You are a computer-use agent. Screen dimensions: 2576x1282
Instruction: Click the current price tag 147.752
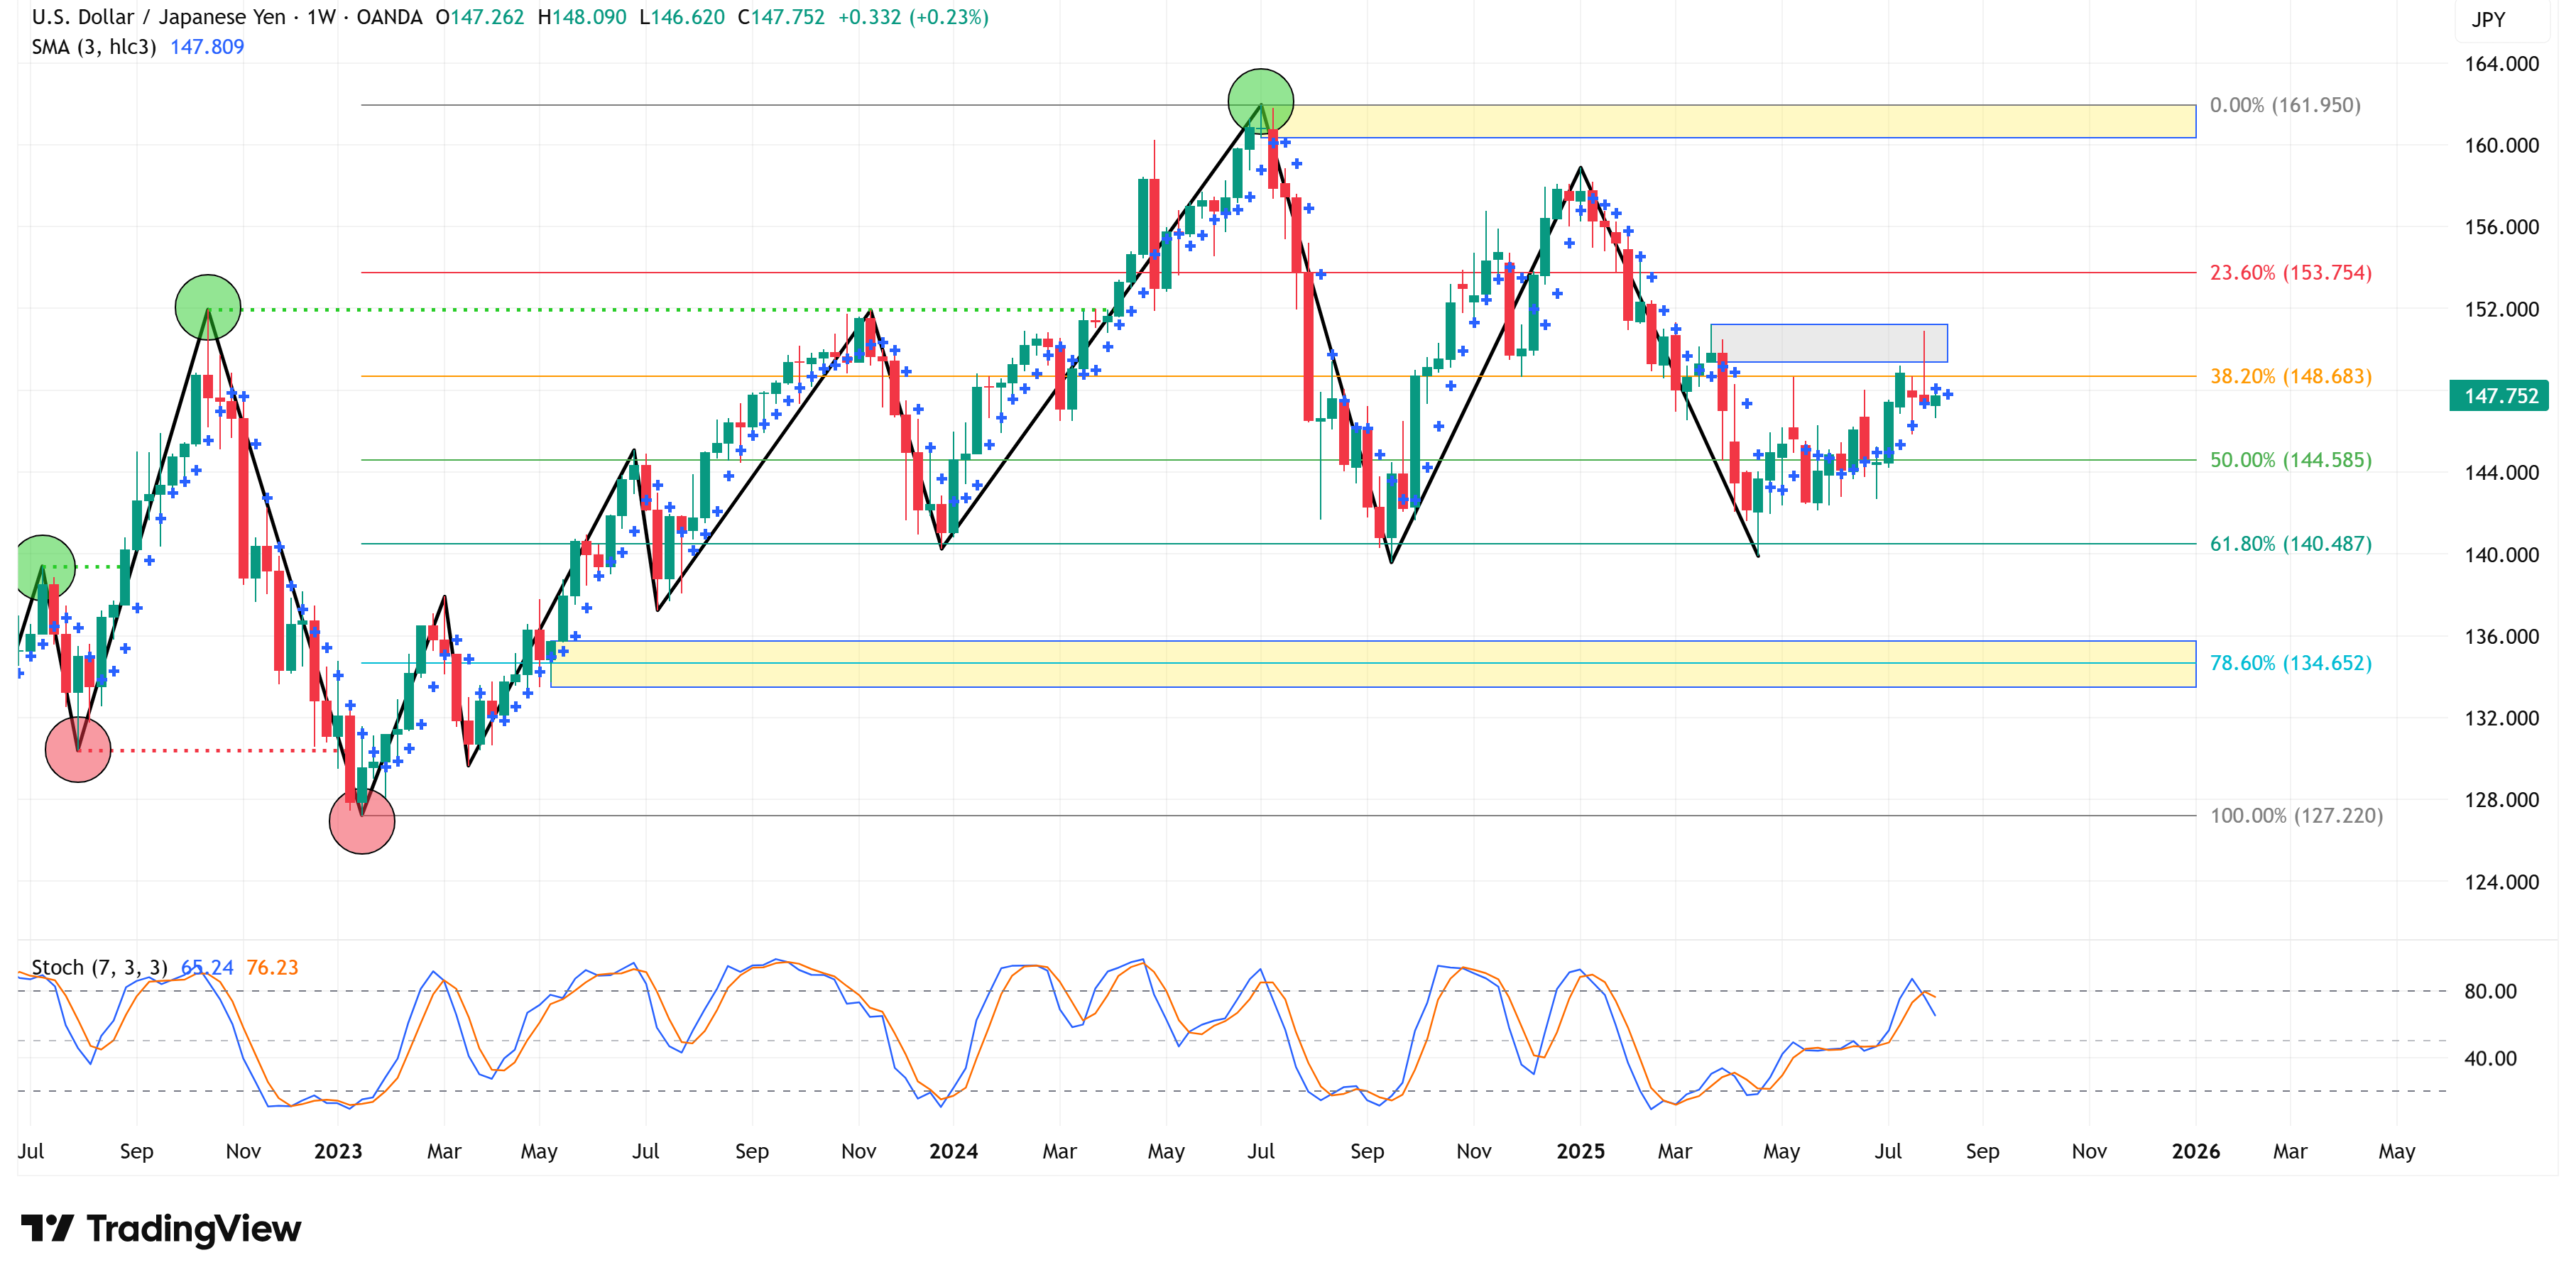(x=2499, y=396)
